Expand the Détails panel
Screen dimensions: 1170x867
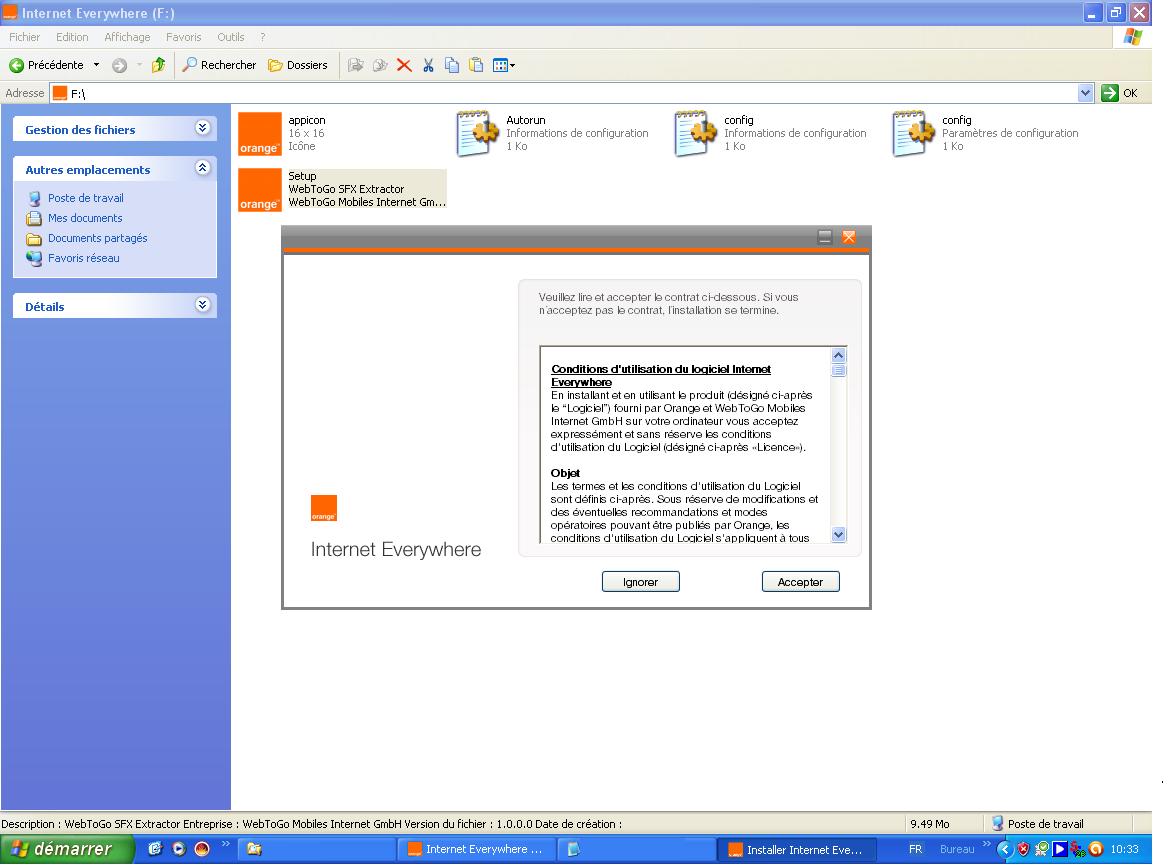pos(202,305)
